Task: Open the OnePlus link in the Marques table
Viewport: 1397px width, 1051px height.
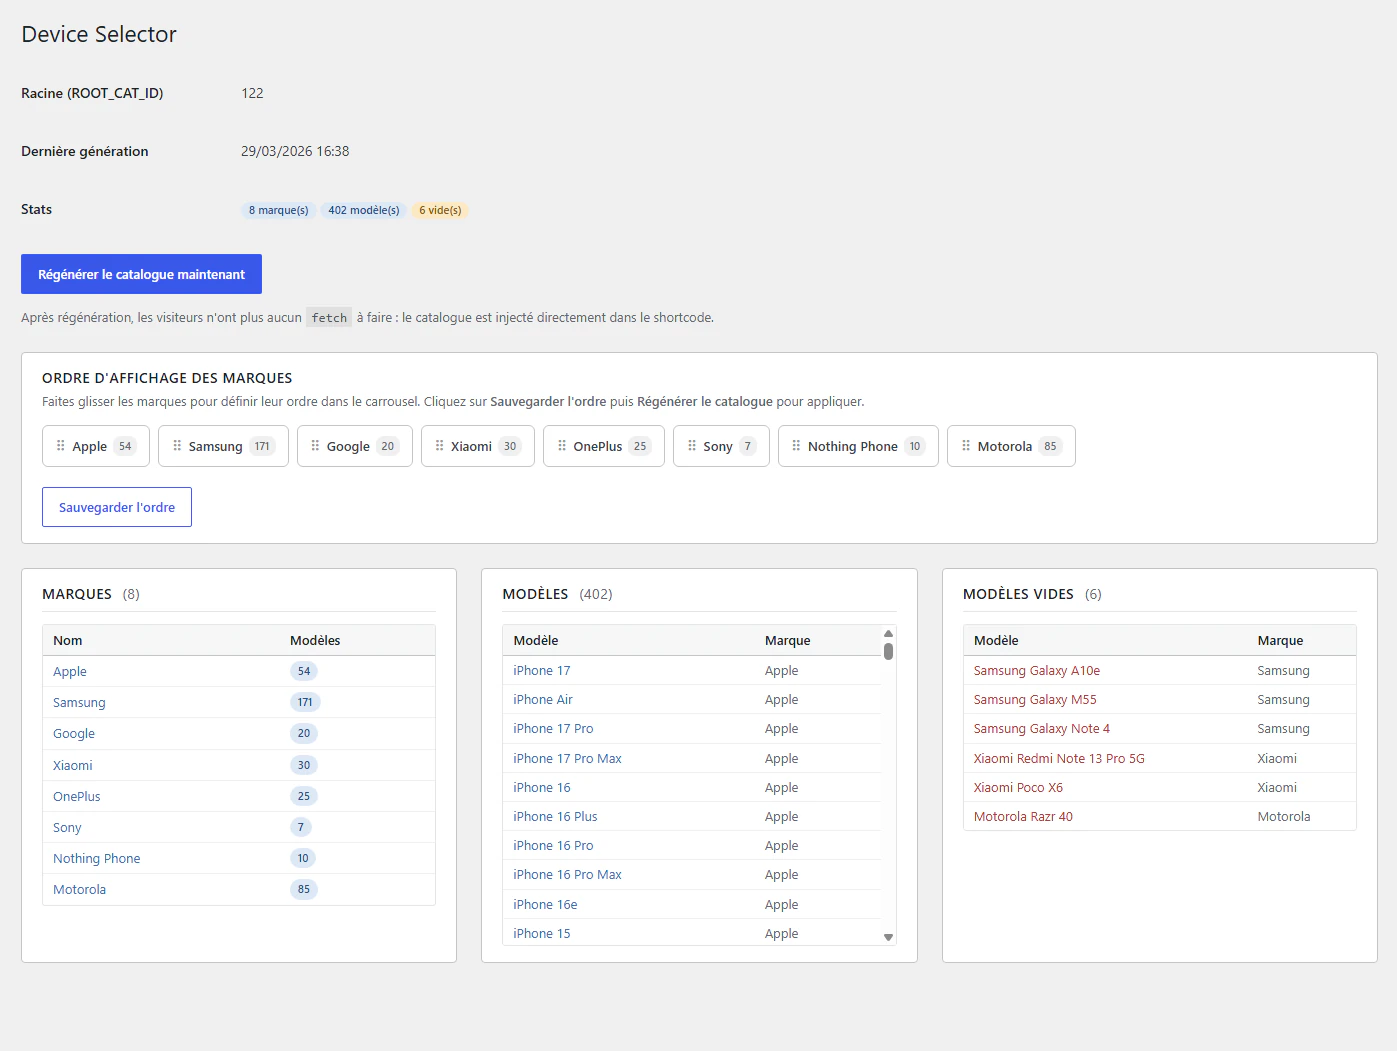Action: 77,797
